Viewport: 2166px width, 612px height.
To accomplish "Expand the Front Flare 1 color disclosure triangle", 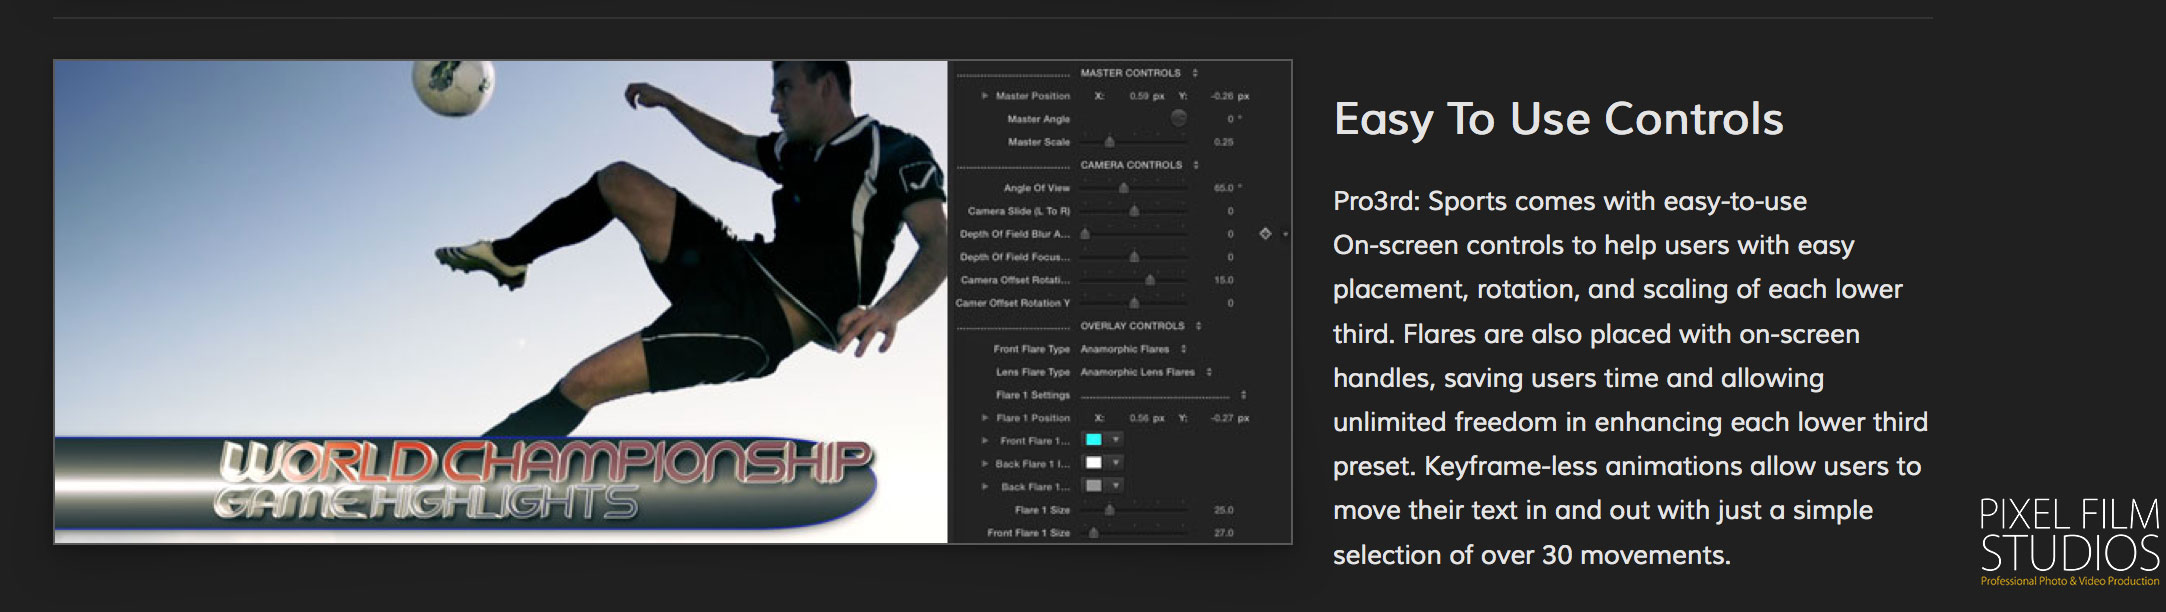I will pyautogui.click(x=985, y=441).
